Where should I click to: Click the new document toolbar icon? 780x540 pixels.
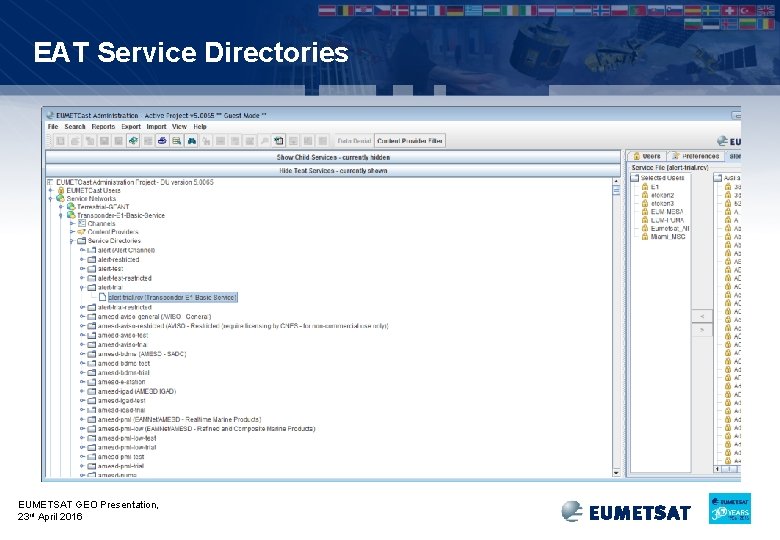pos(279,141)
